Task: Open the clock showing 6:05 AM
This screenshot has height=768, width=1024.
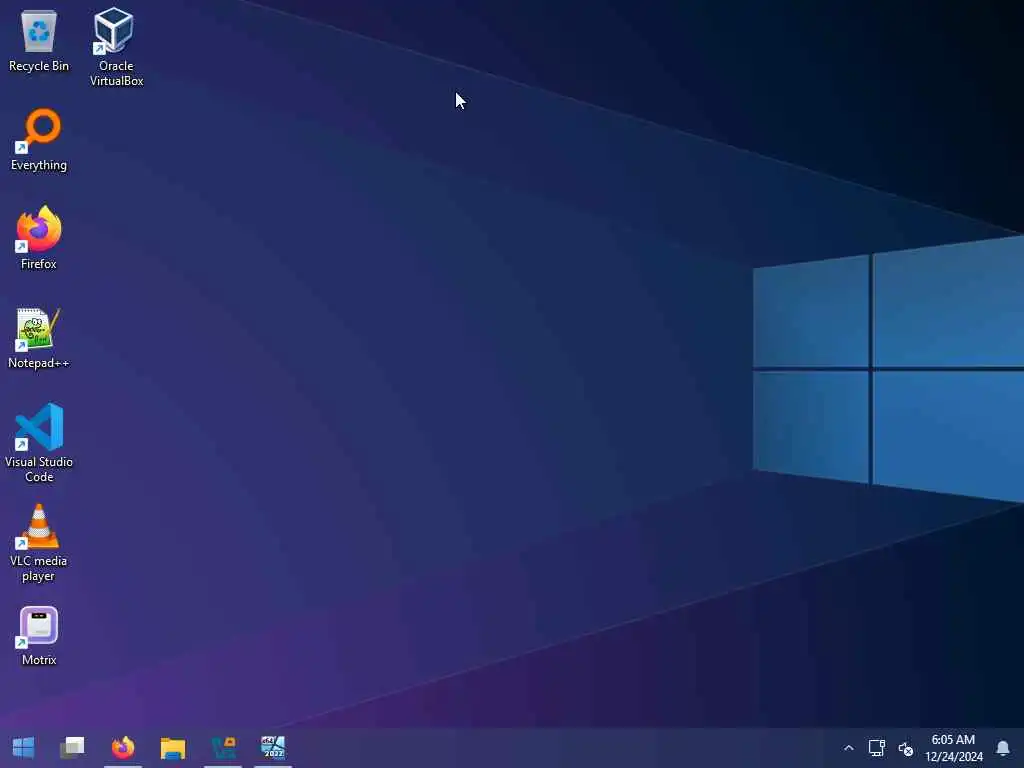Action: (x=953, y=748)
